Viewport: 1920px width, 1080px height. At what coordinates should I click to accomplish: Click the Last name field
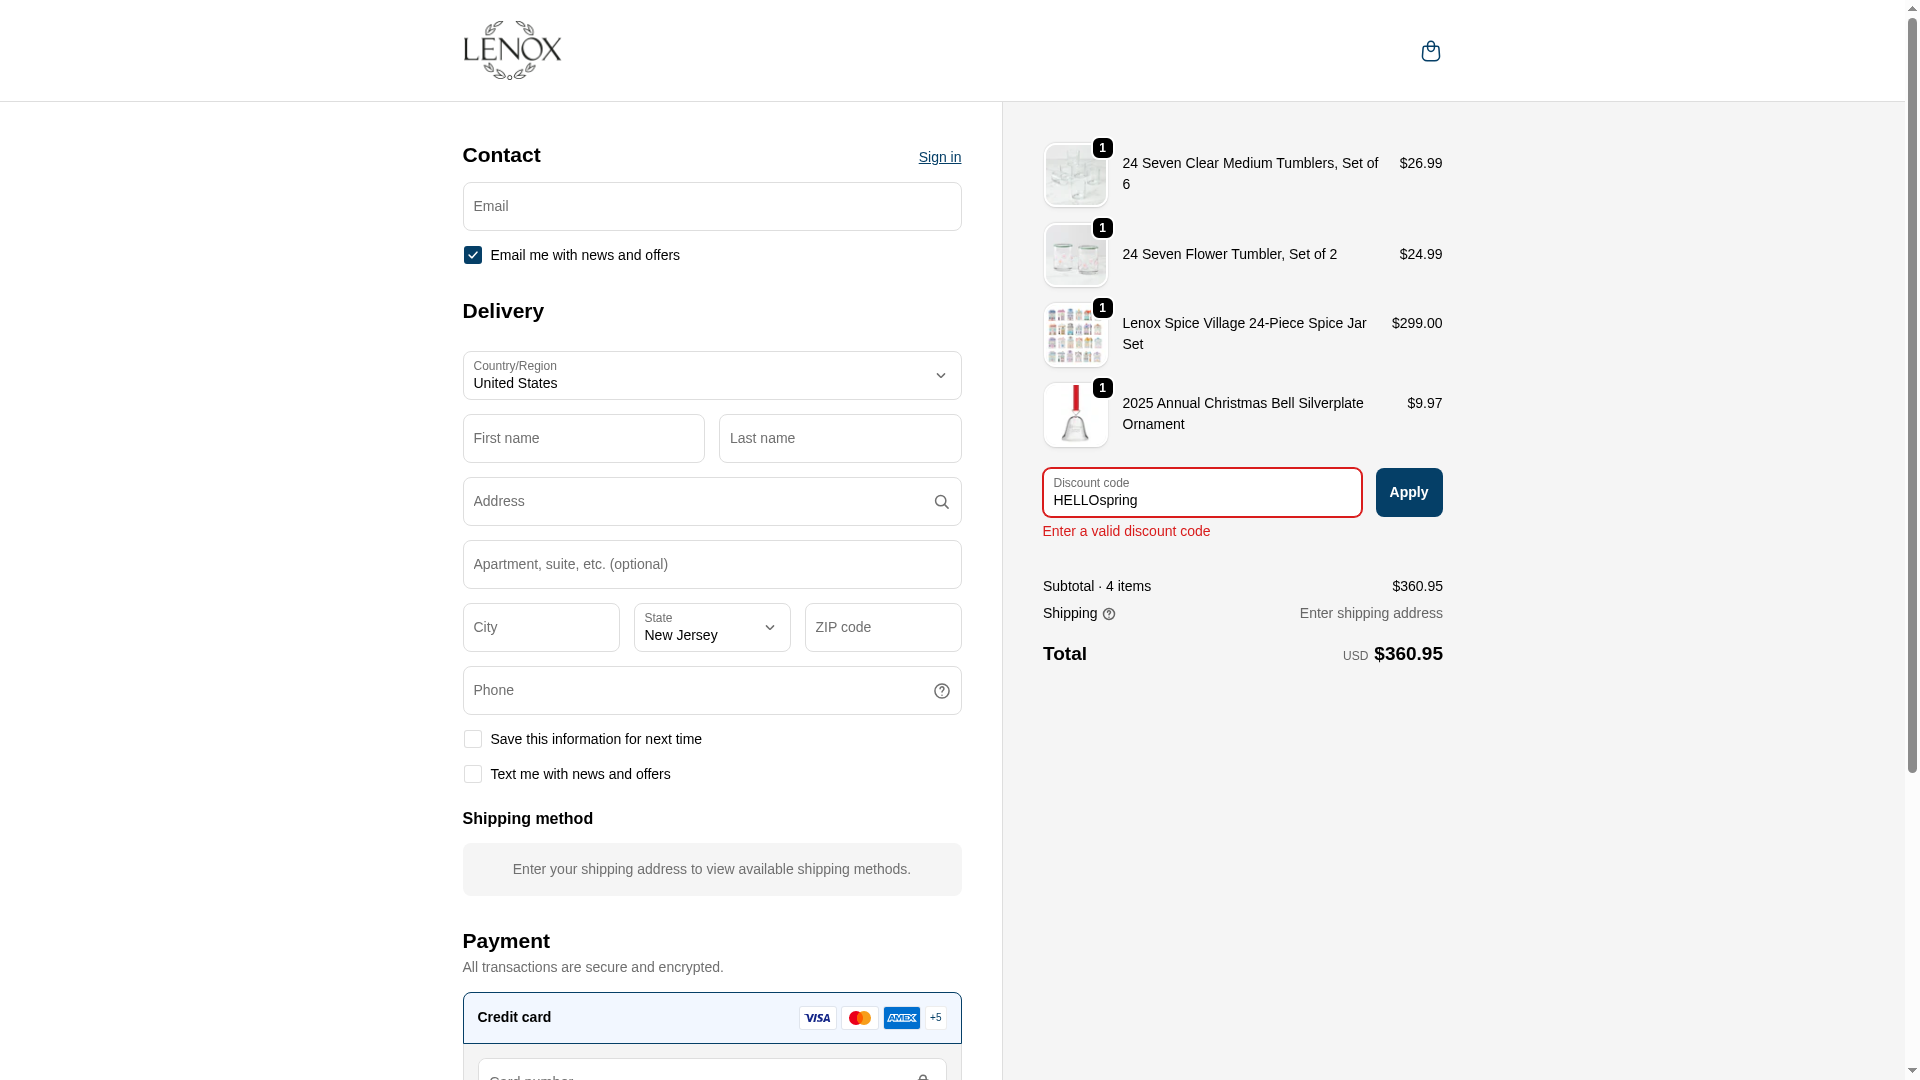[x=840, y=439]
